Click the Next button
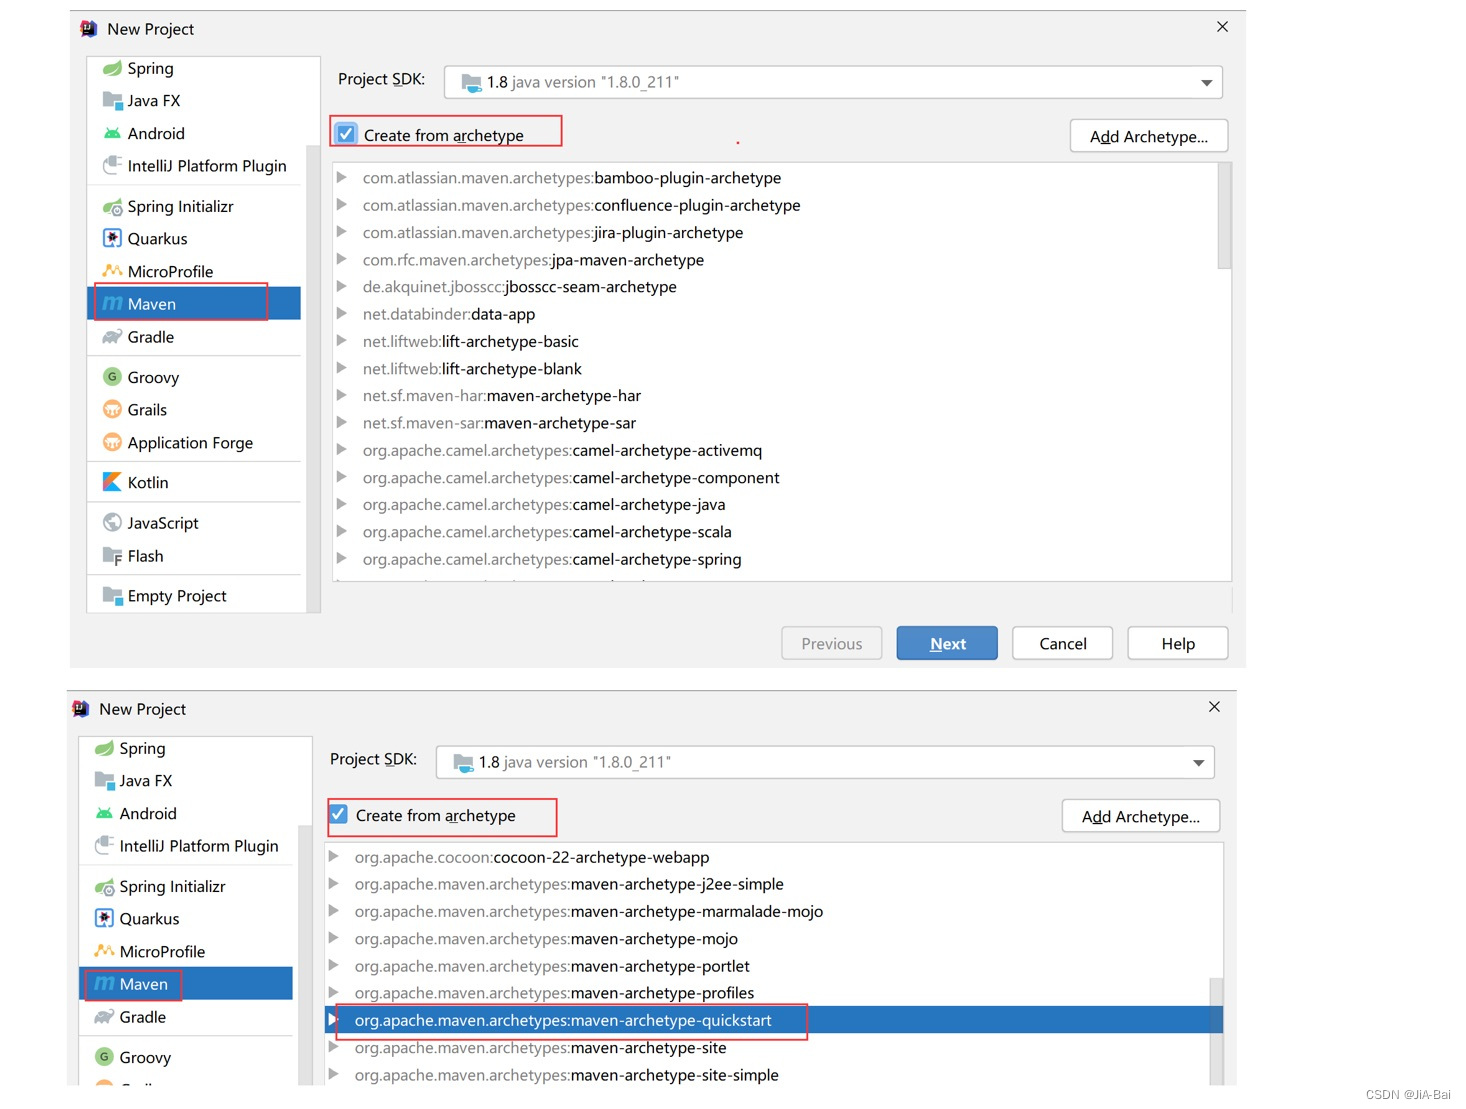Screen dimensions: 1466x1109 pos(947,643)
